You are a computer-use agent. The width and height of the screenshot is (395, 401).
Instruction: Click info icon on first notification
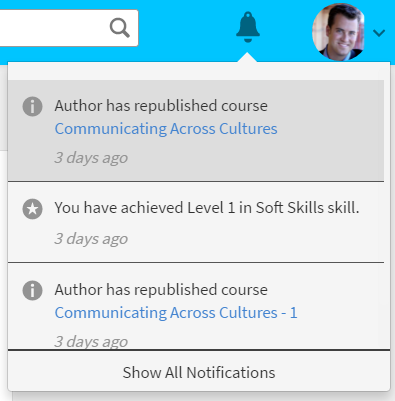pos(32,107)
